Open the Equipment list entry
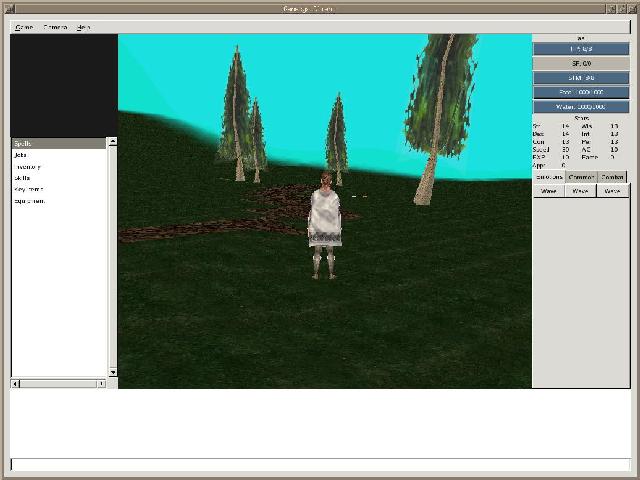The image size is (640, 480). [29, 201]
